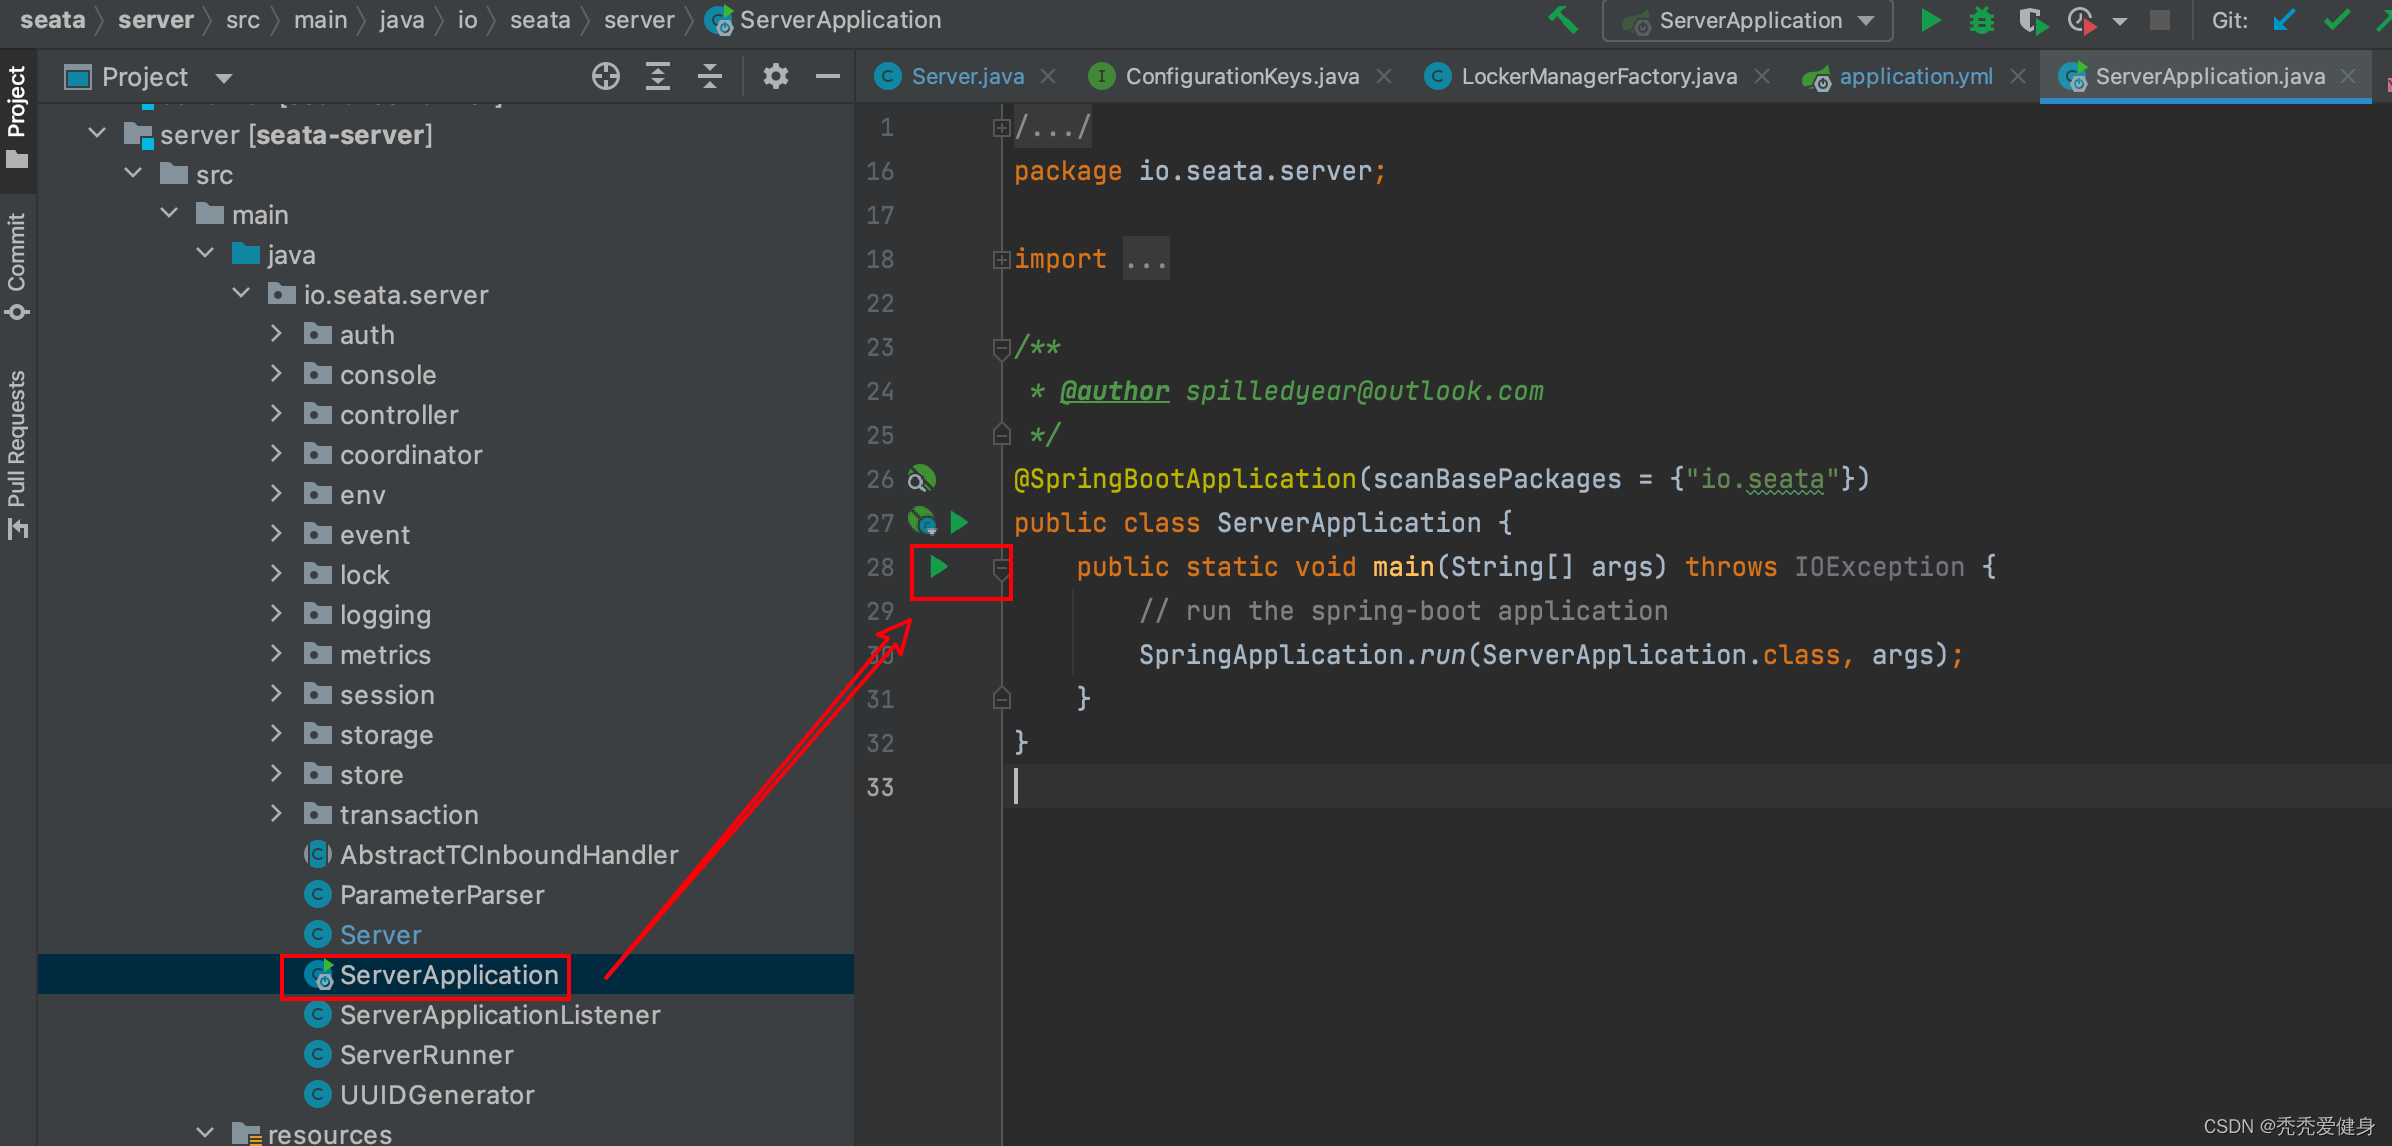
Task: Hide the Project panel with minus icon
Action: pos(827,76)
